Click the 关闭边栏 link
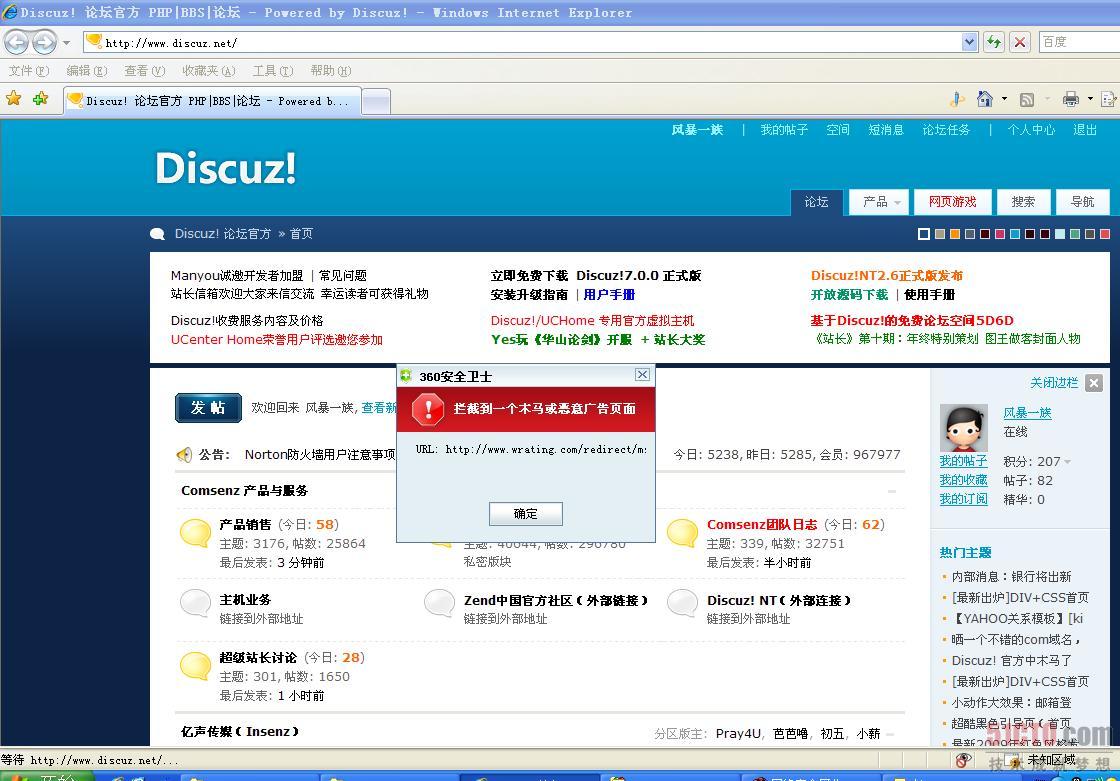Viewport: 1120px width, 781px height. coord(1054,383)
